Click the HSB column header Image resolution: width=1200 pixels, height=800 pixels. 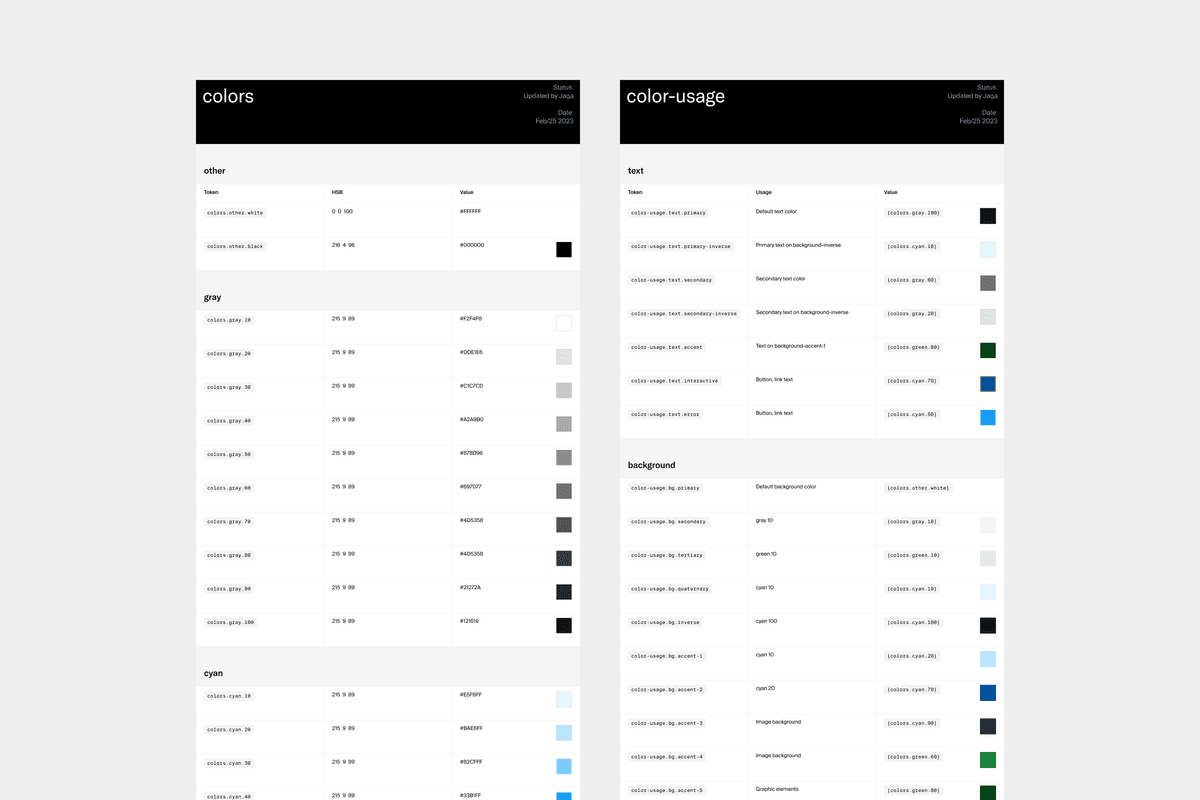click(x=338, y=192)
